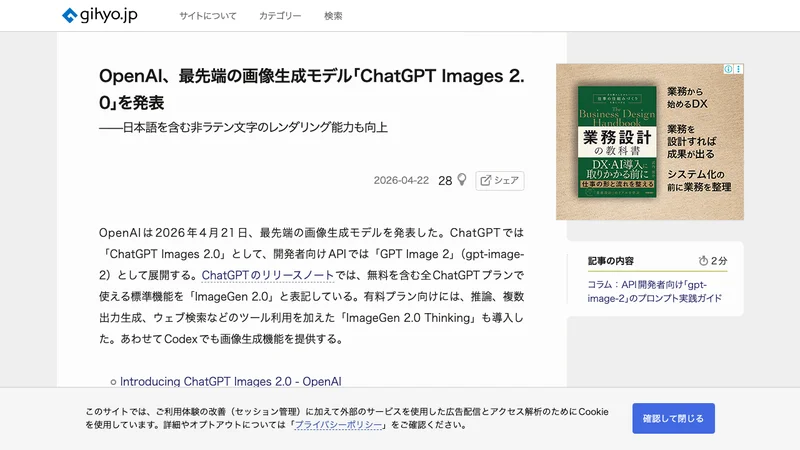
Task: Open the カテゴリー menu
Action: pyautogui.click(x=280, y=16)
